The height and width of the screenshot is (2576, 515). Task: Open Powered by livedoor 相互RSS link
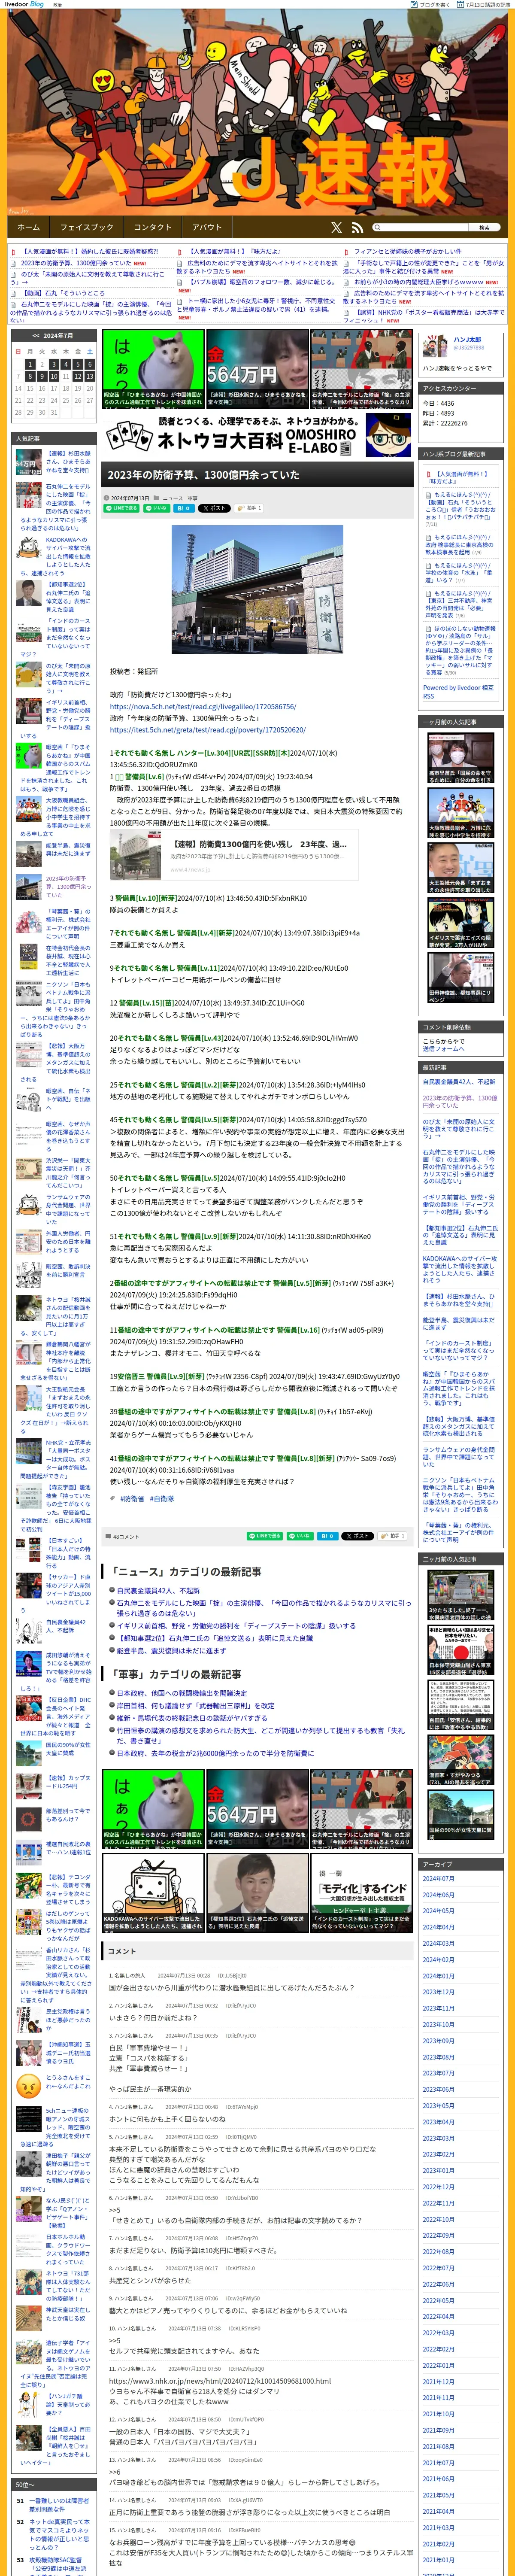458,692
